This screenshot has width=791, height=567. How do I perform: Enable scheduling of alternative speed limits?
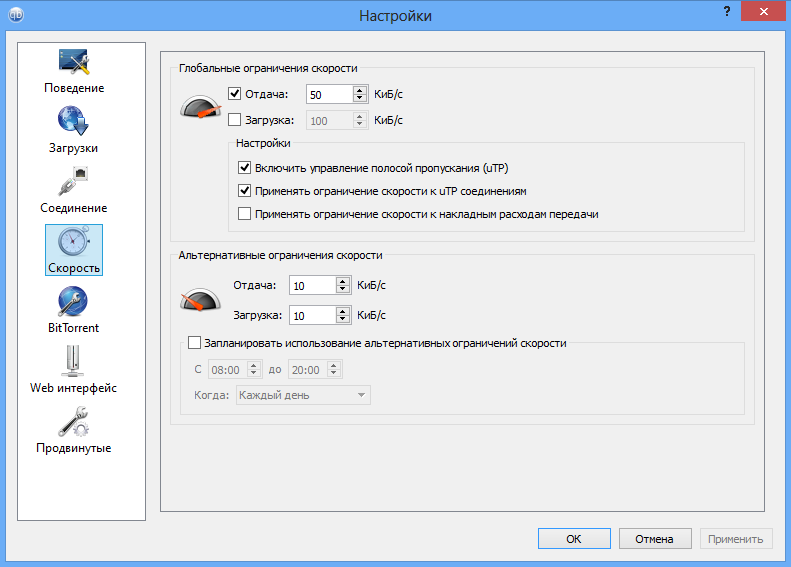[194, 343]
